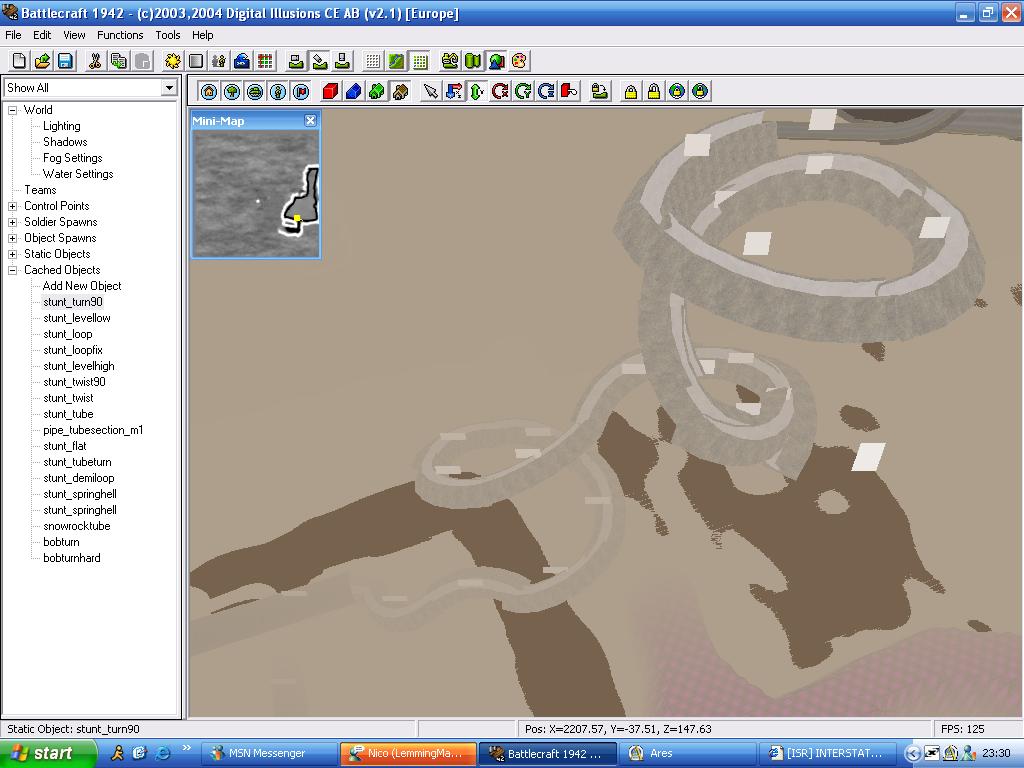Screen dimensions: 1024x768
Task: Open a map with the folder icon
Action: point(42,61)
